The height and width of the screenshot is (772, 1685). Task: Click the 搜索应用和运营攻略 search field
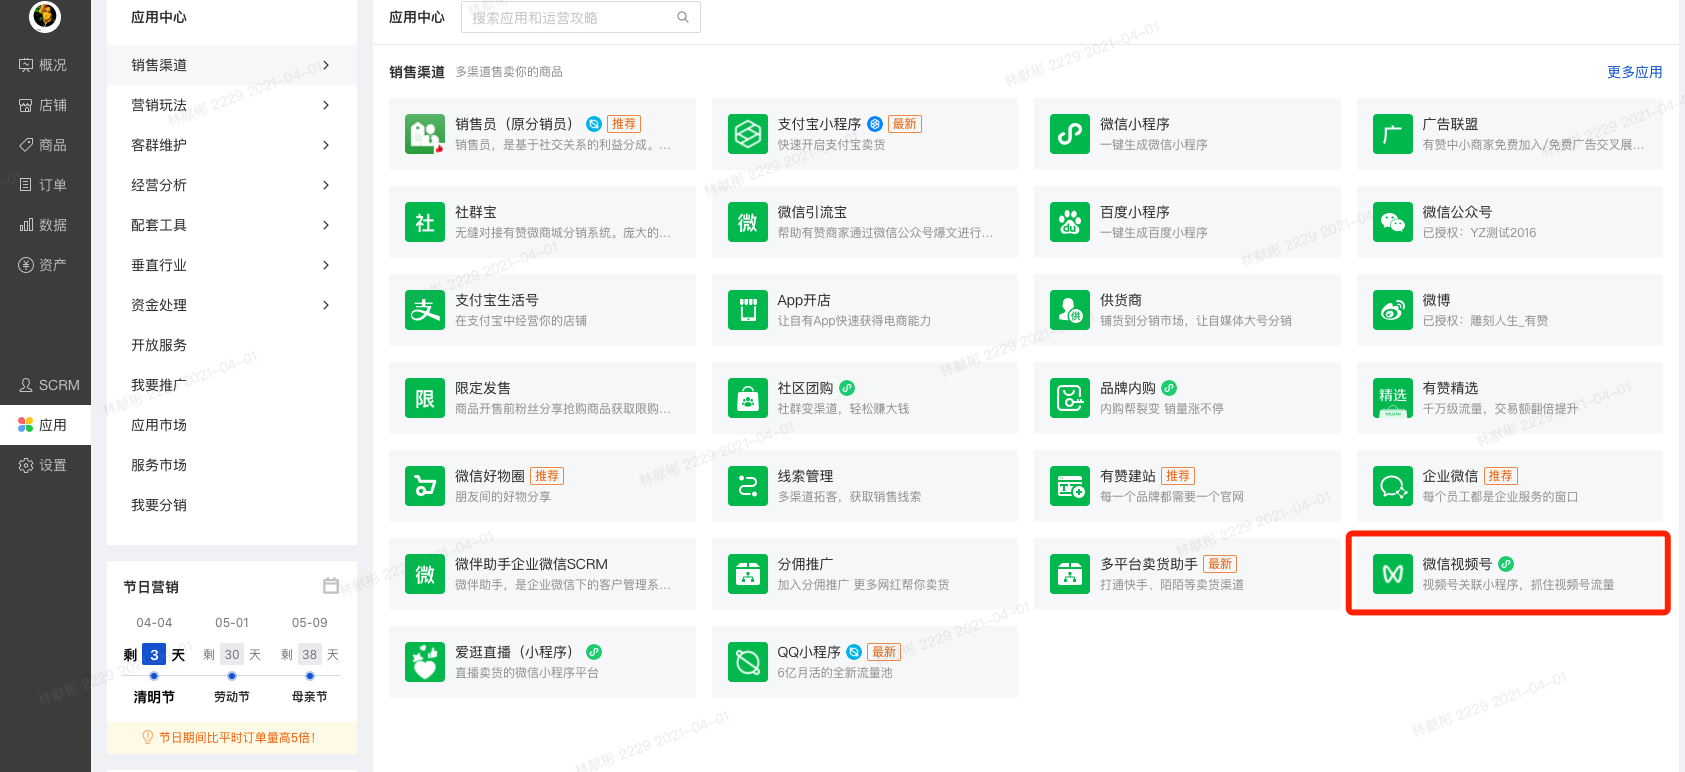[570, 17]
